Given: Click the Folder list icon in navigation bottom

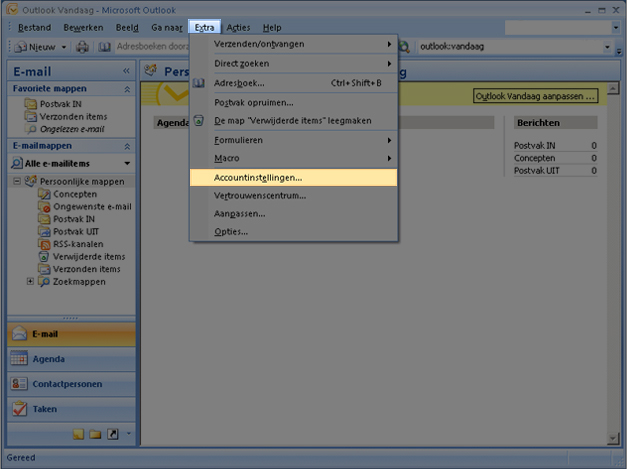Looking at the screenshot, I should pyautogui.click(x=95, y=434).
